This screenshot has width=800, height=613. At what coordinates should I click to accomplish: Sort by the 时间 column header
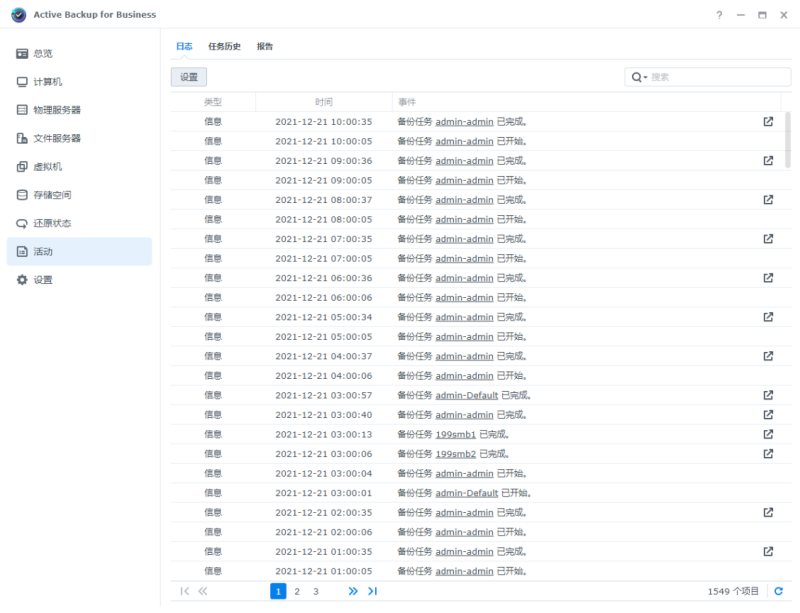323,102
